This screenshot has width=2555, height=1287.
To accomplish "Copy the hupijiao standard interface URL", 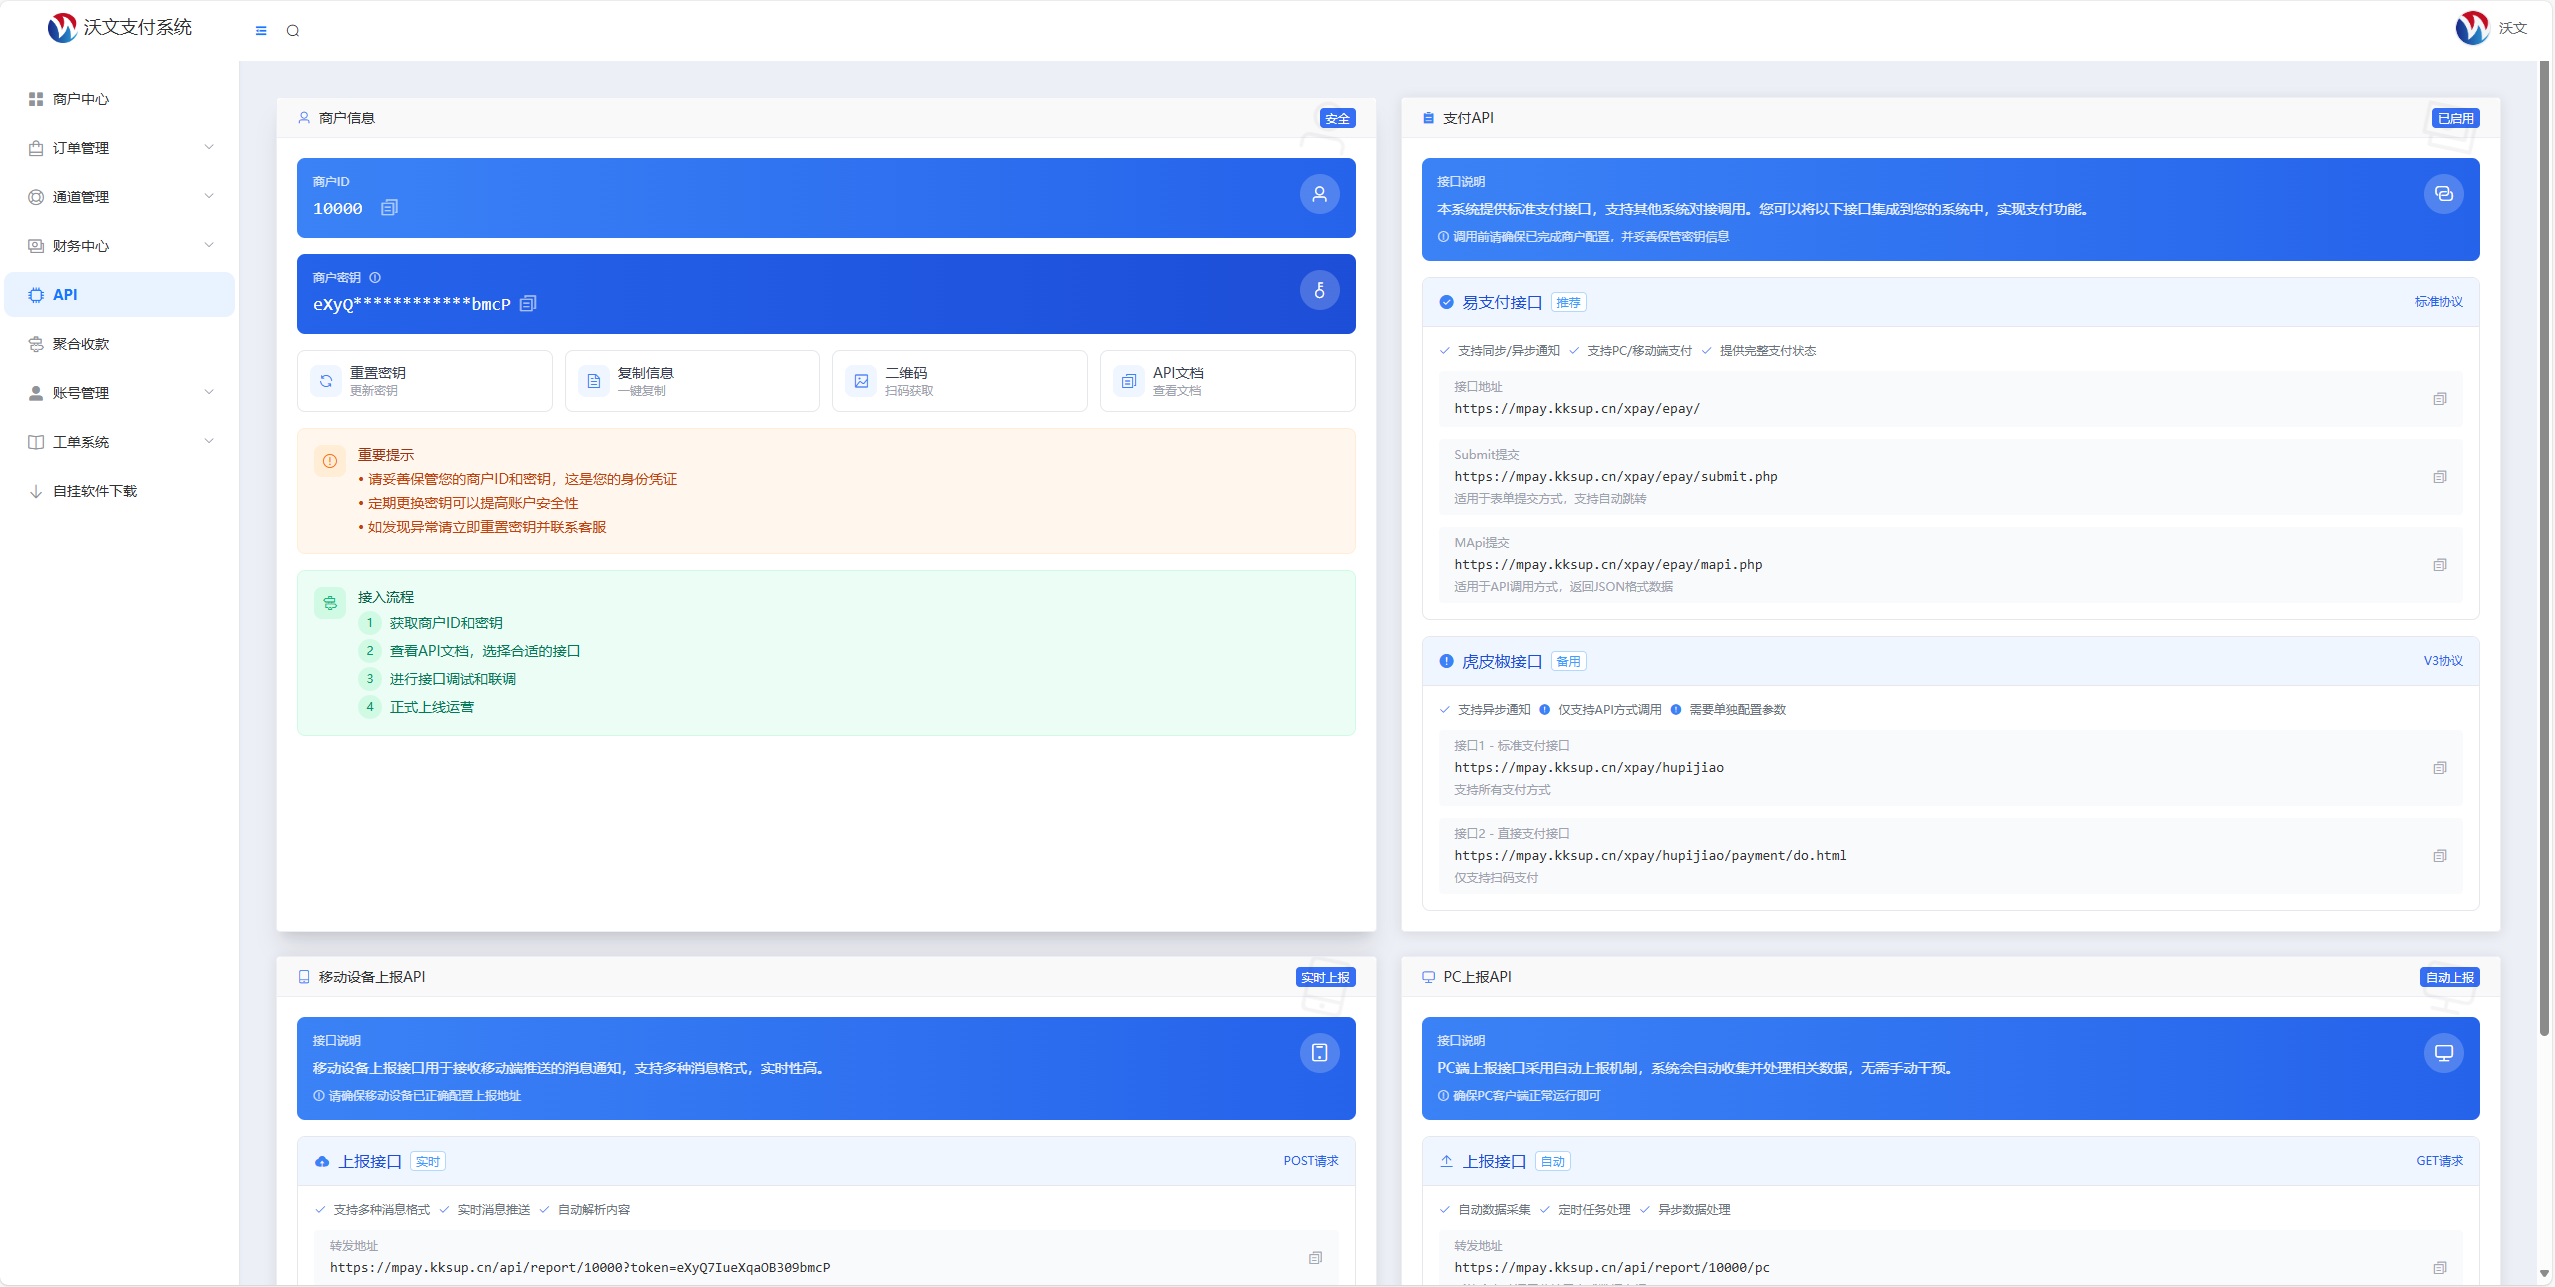I will point(2439,768).
